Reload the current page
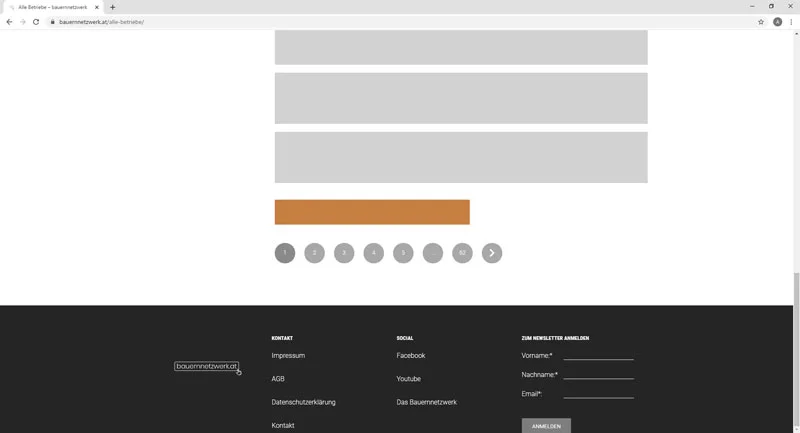800x433 pixels. coord(36,22)
